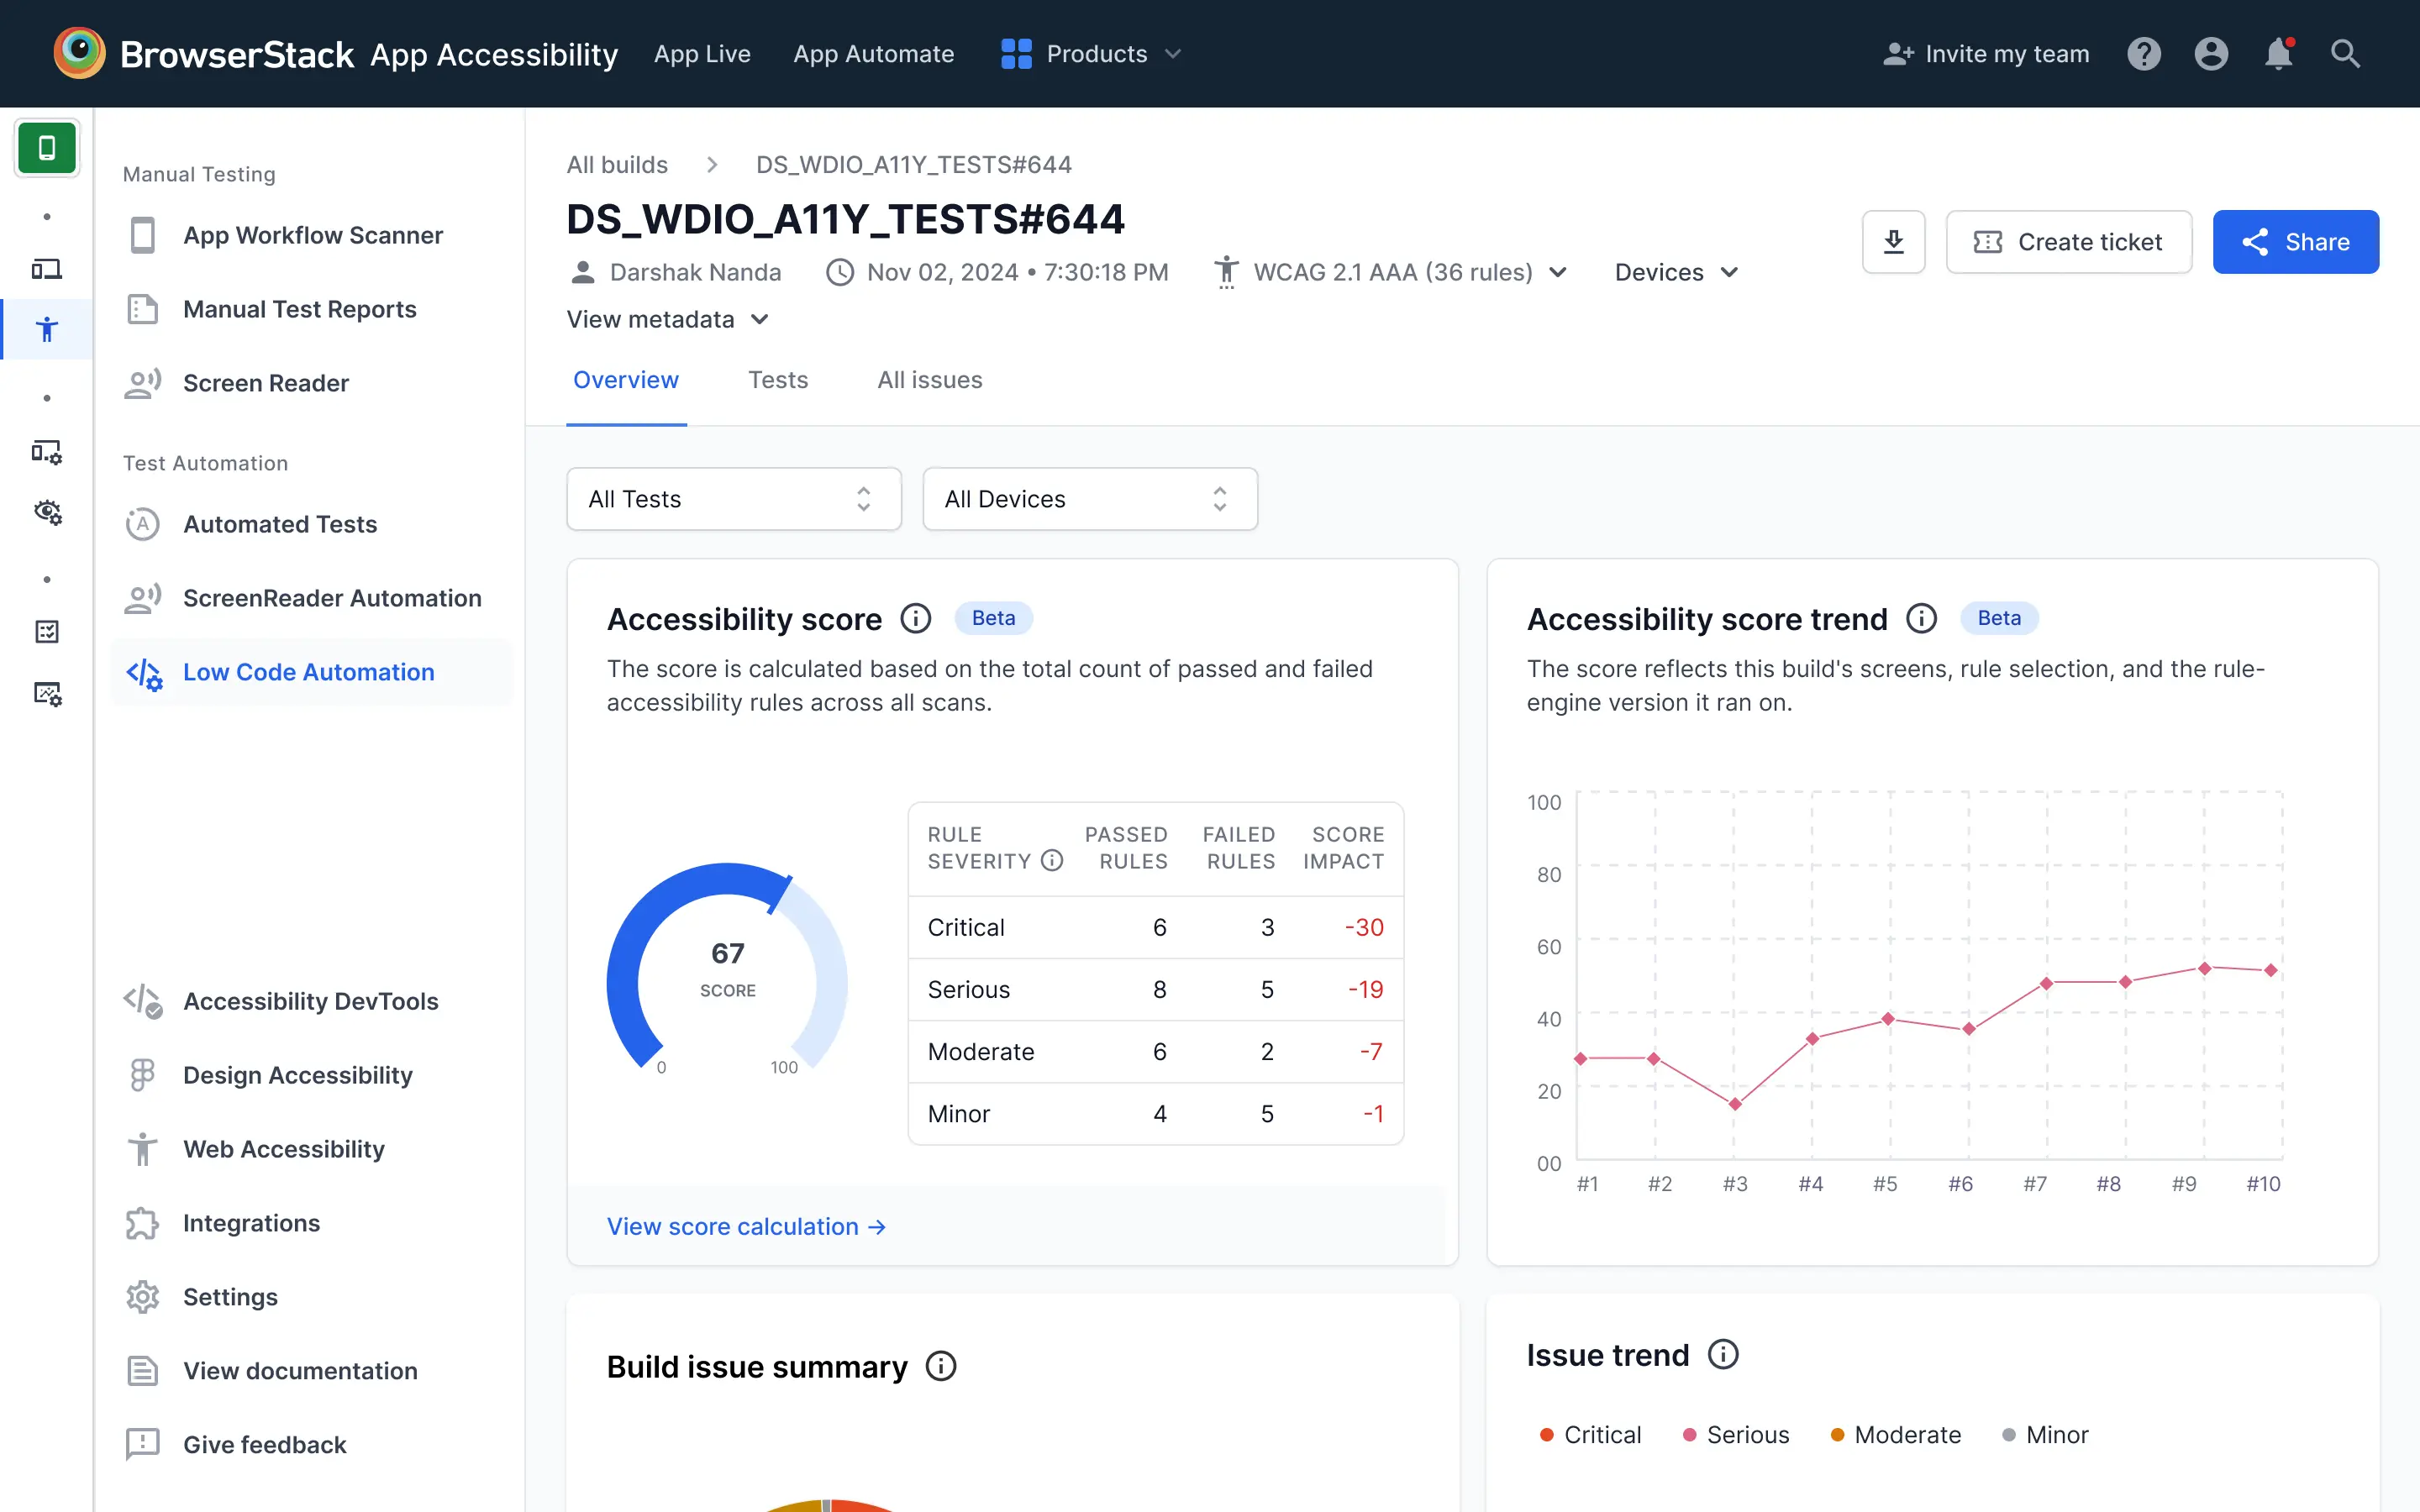Go to All builds breadcrumb
Screen dimensions: 2420x1512
[617, 164]
